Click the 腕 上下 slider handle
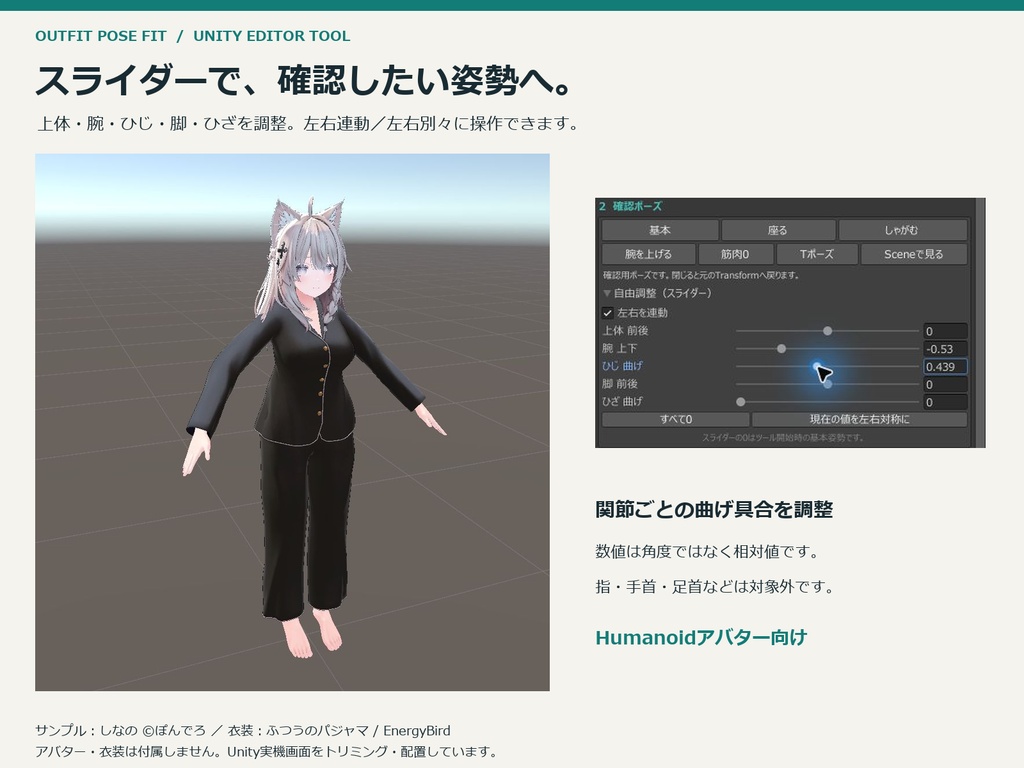The image size is (1024, 768). pyautogui.click(x=781, y=349)
